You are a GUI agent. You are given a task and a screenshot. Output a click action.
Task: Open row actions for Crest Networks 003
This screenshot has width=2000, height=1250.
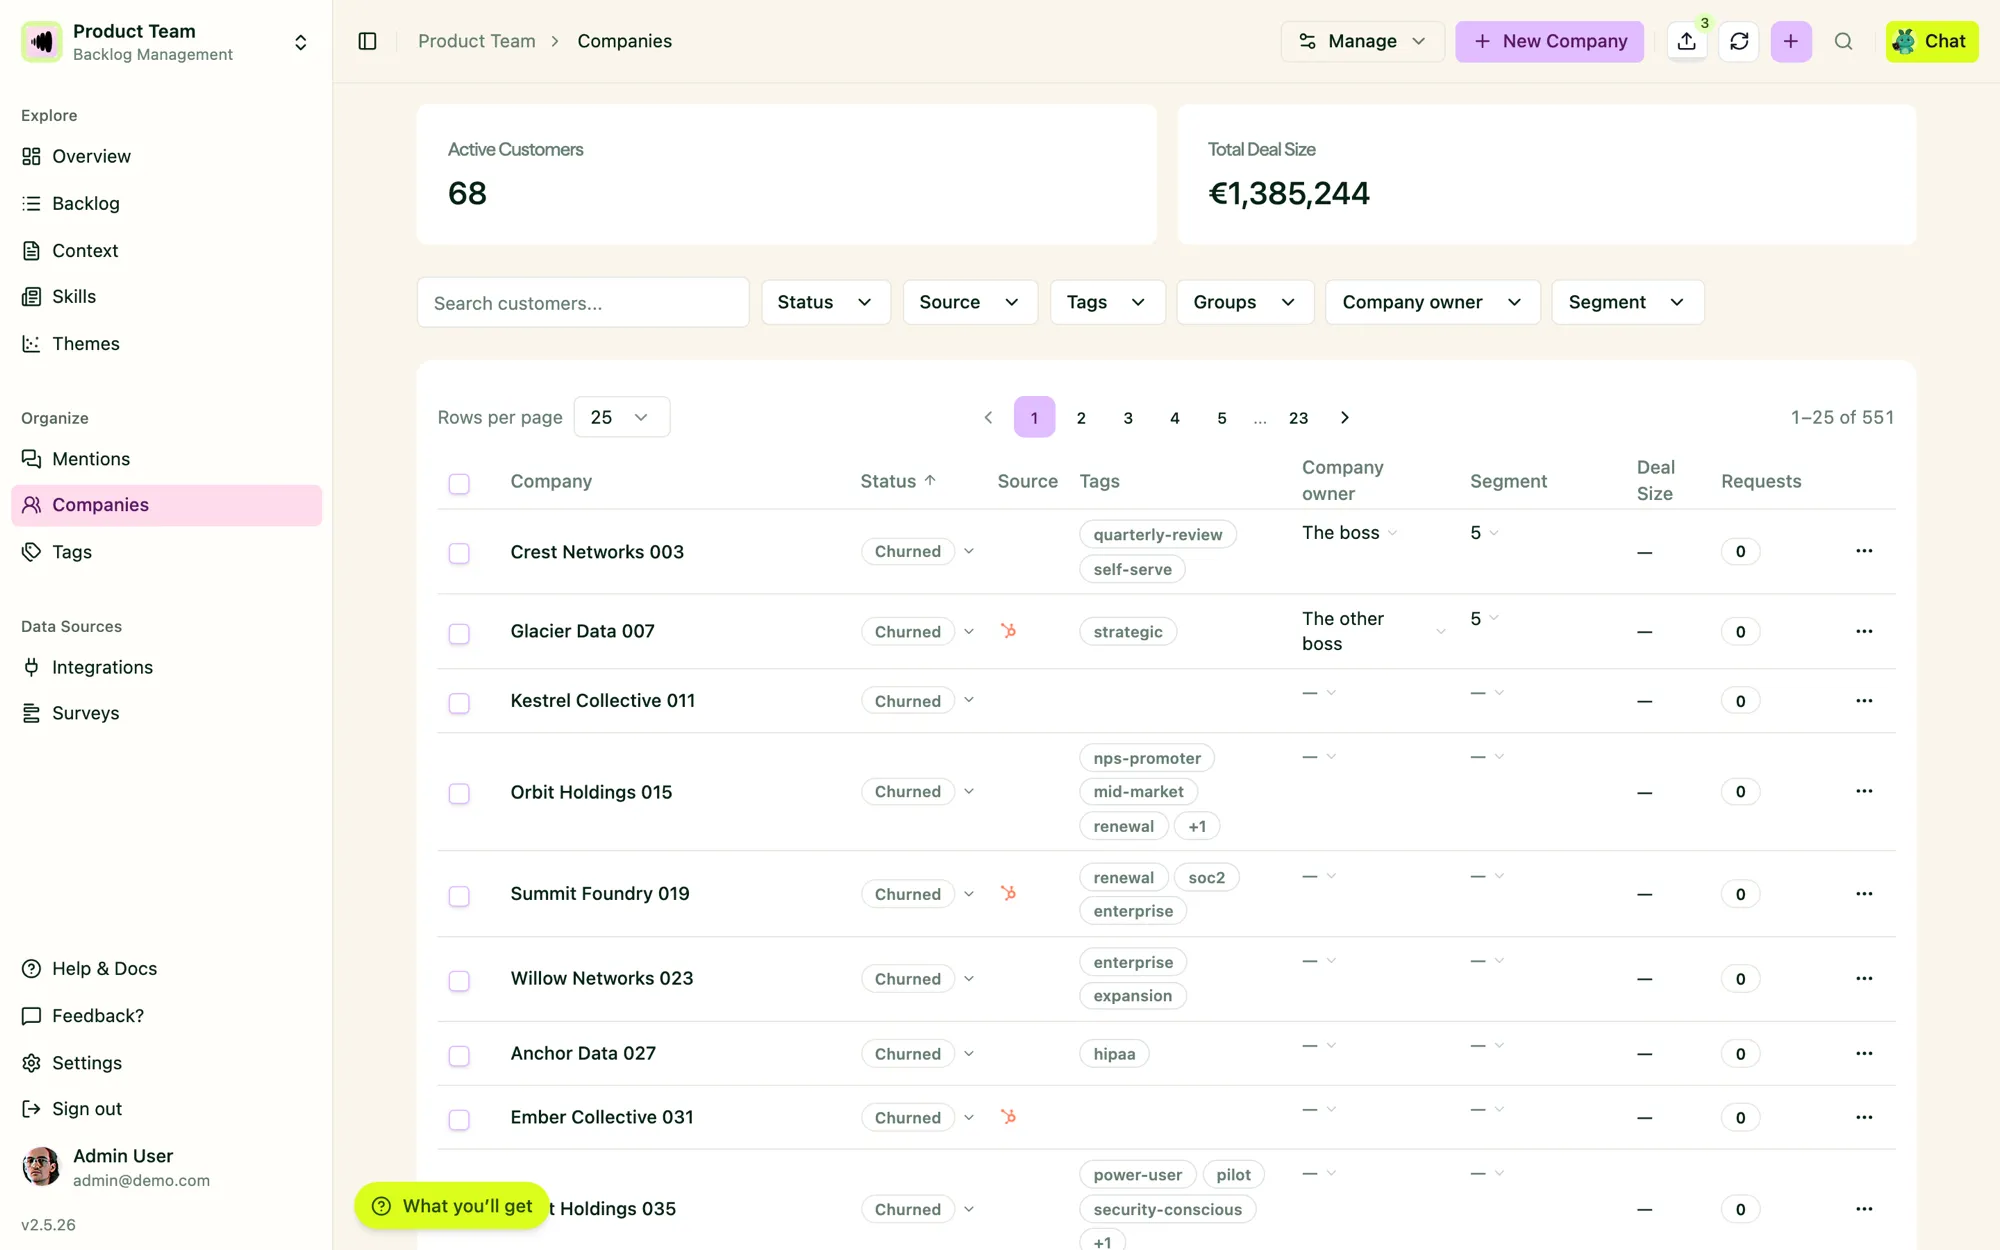coord(1864,551)
